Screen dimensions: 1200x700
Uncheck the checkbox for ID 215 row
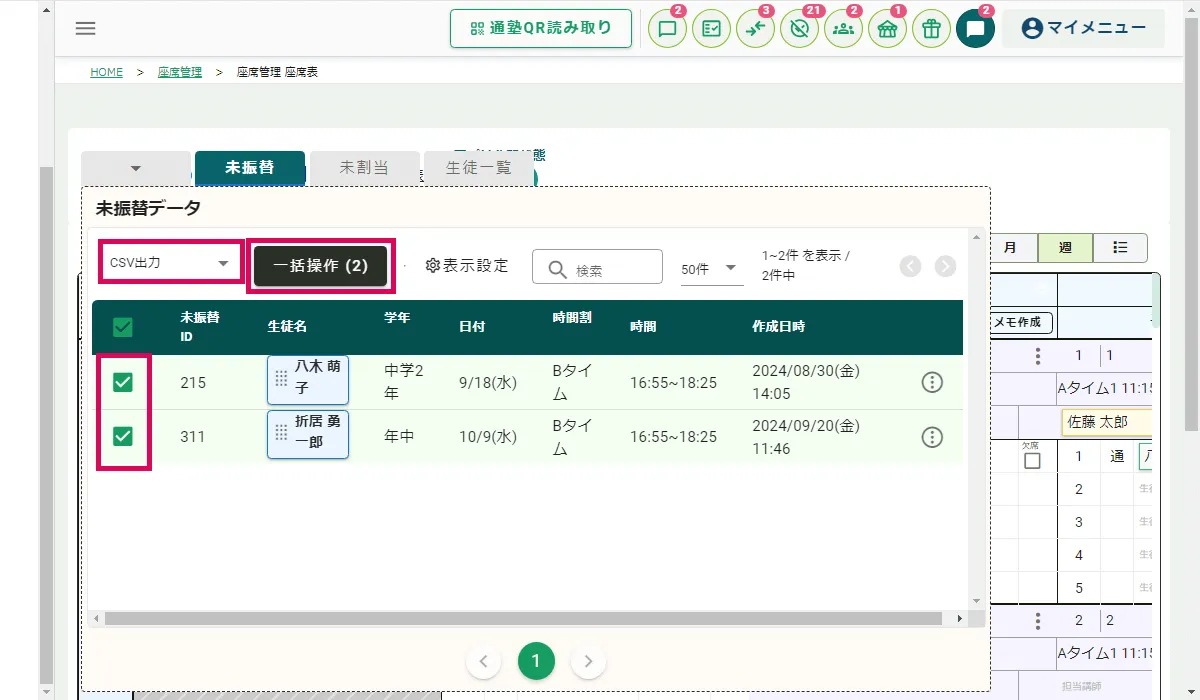point(123,382)
